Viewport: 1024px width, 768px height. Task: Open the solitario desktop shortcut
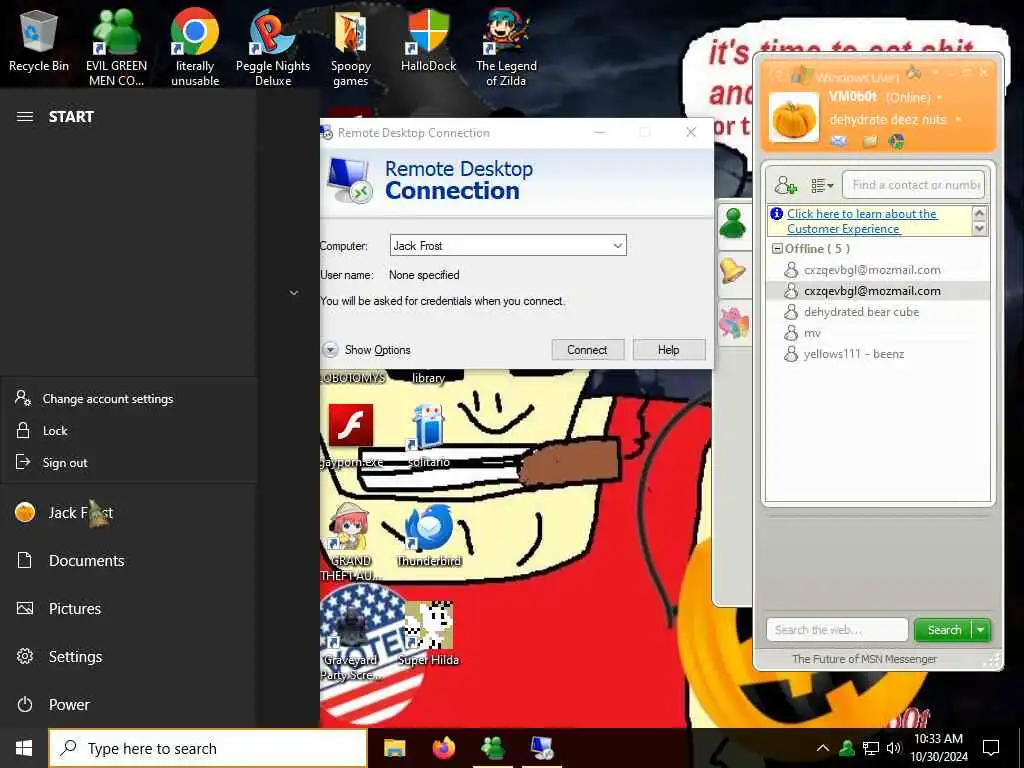[428, 435]
